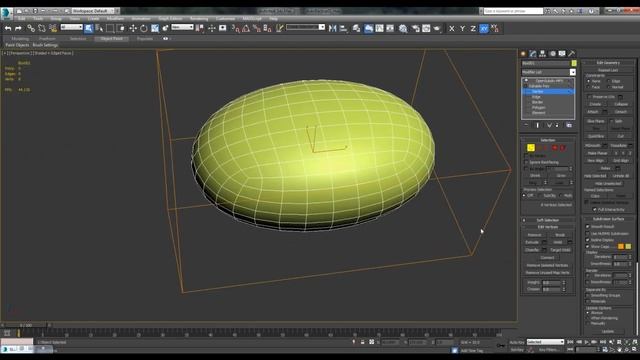This screenshot has height=360, width=640.
Task: Click the Polygon sub-object selection icon
Action: tap(555, 148)
